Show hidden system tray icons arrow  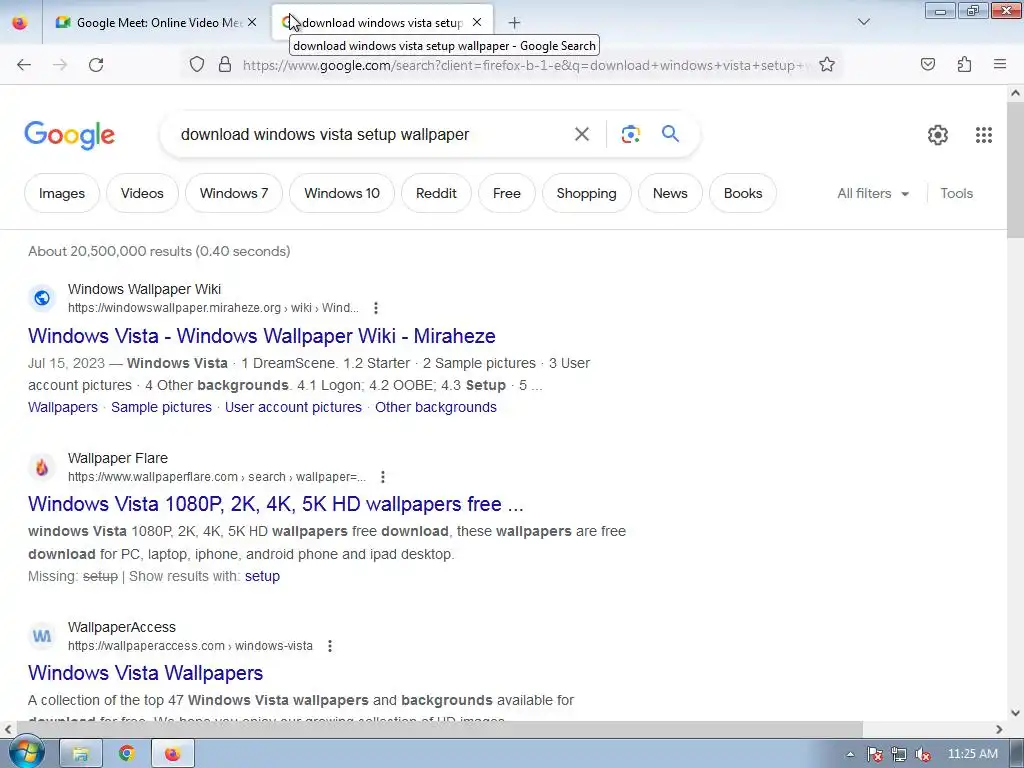tap(850, 754)
